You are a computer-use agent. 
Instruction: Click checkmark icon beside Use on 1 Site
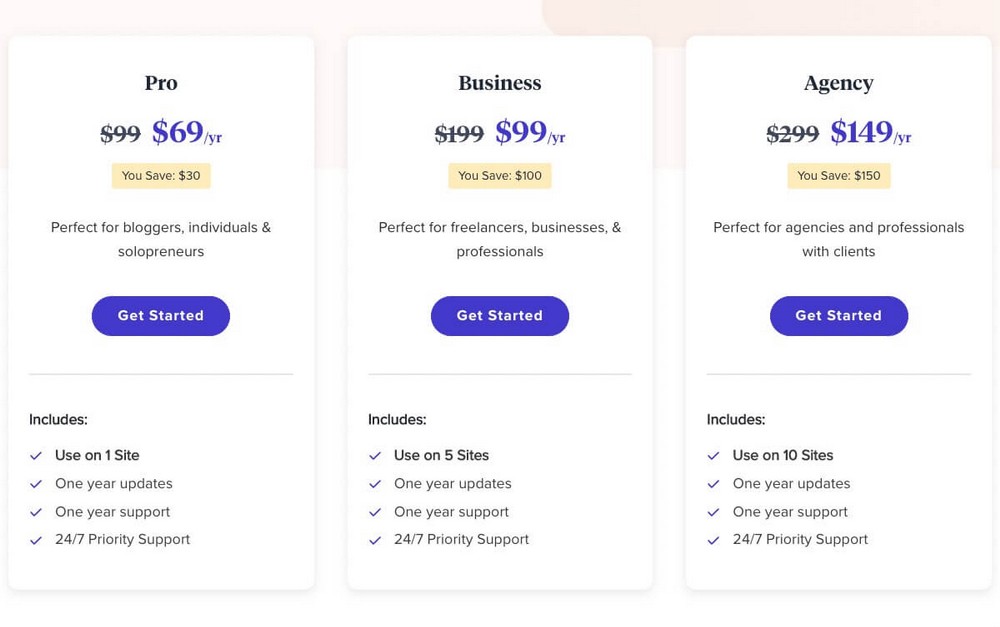[36, 456]
